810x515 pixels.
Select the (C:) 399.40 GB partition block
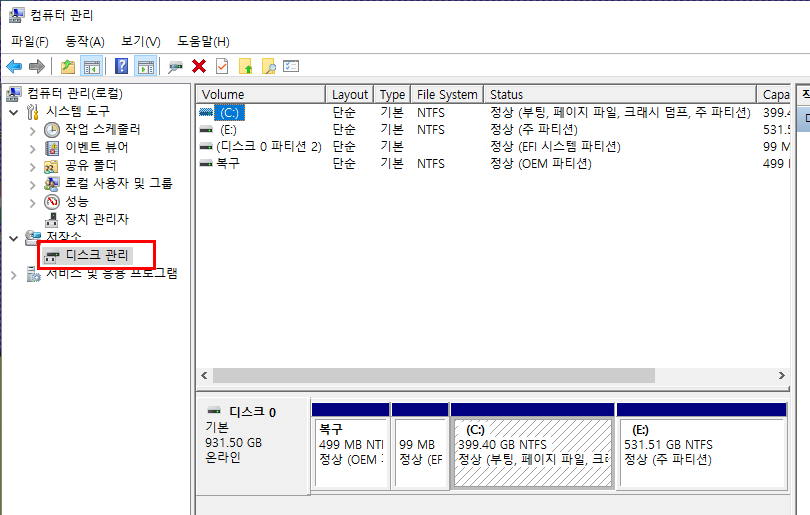[533, 446]
